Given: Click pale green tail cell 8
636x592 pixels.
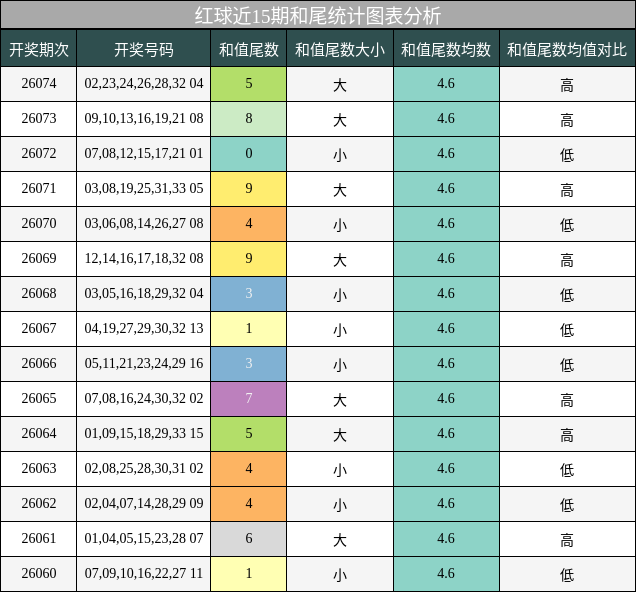Looking at the screenshot, I should pos(249,119).
